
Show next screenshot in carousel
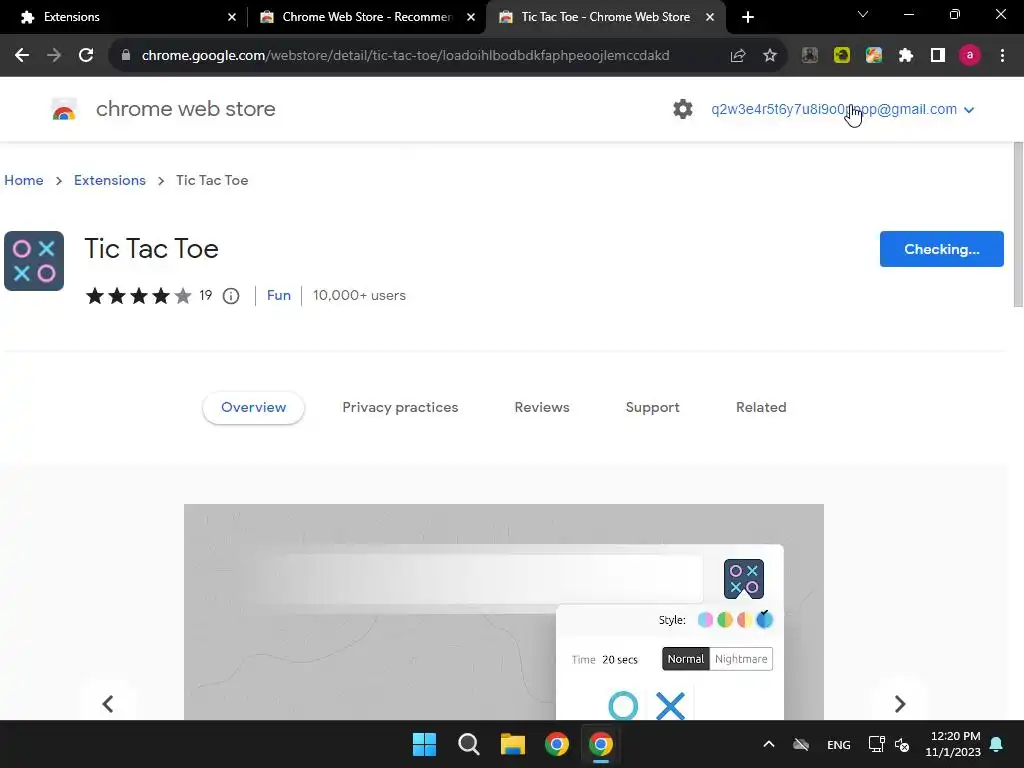coord(900,704)
